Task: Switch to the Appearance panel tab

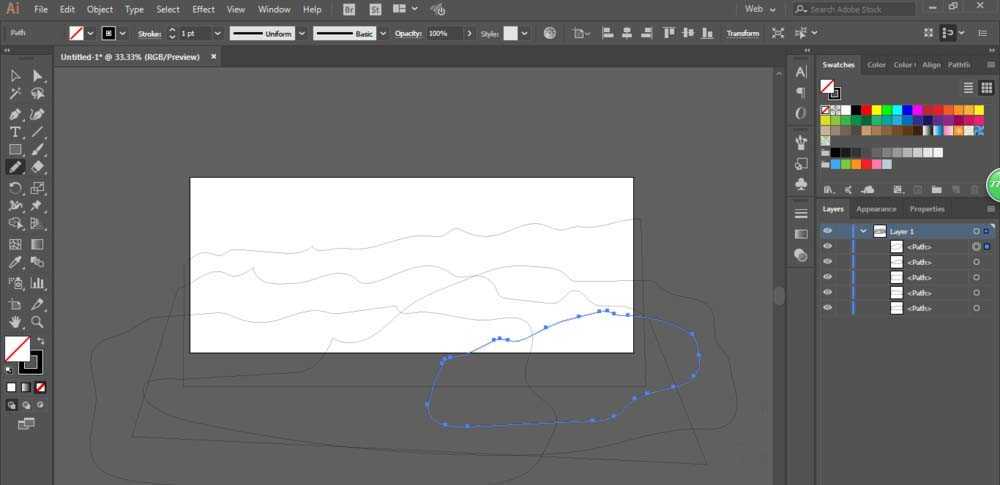Action: (876, 209)
